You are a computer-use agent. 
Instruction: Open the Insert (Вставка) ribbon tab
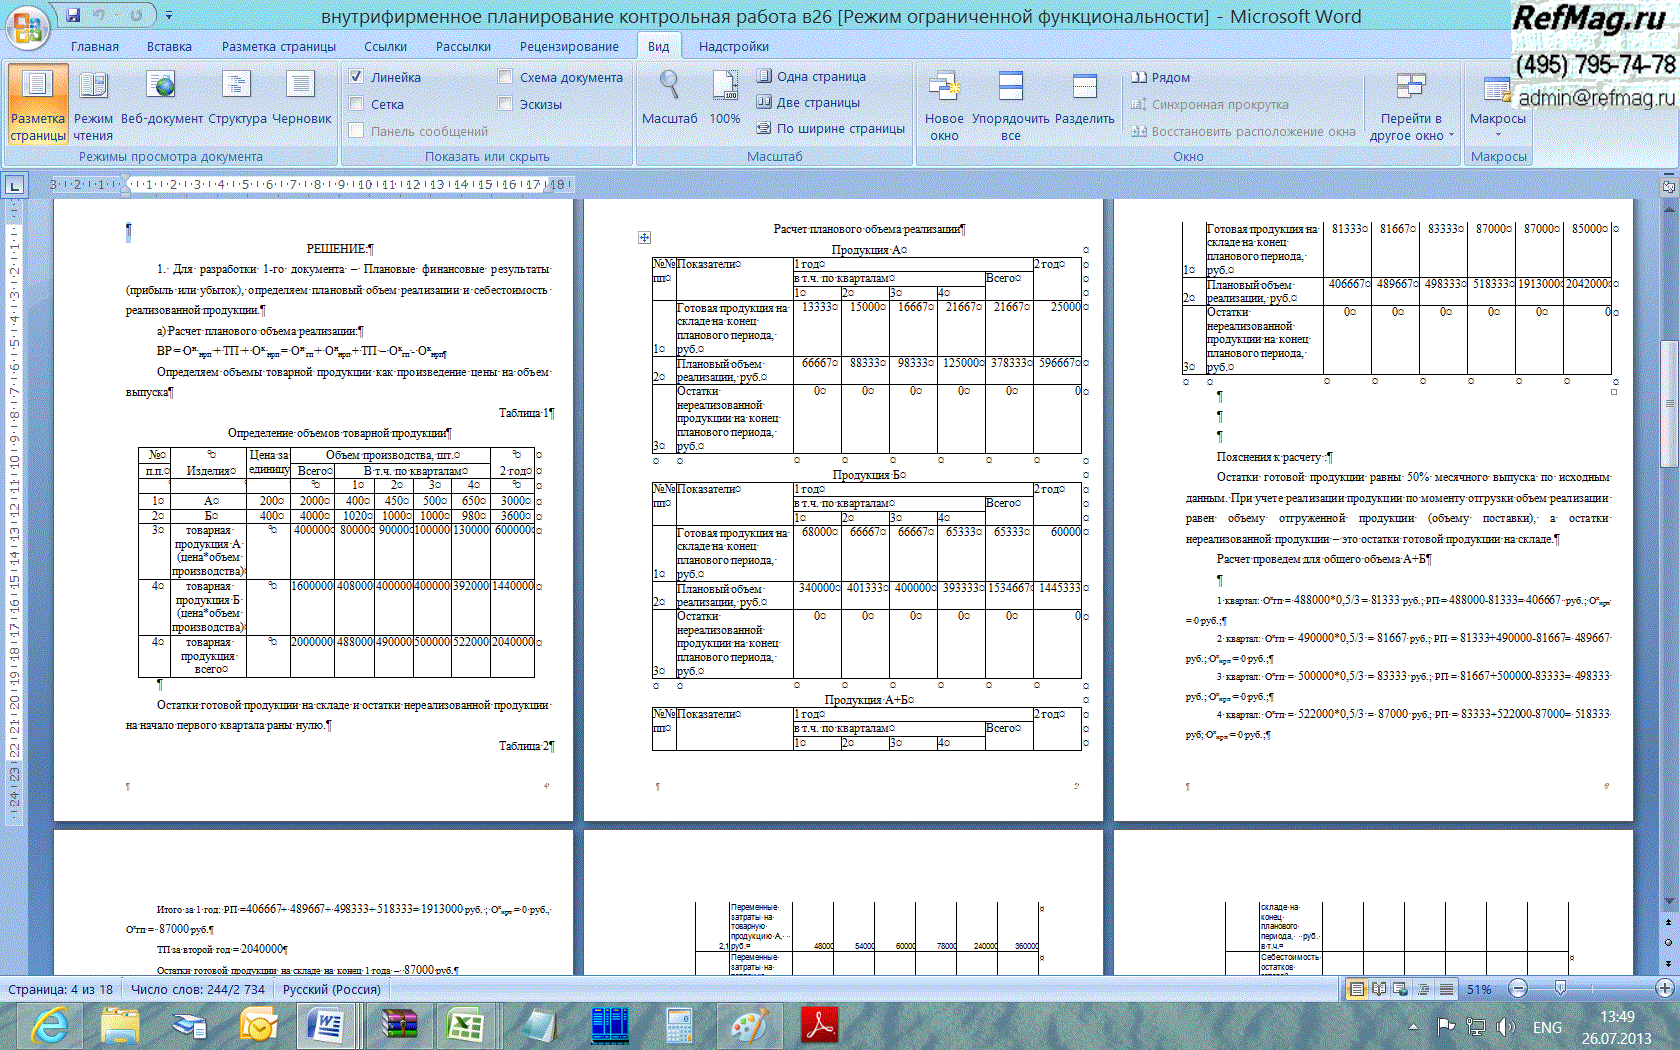click(169, 47)
